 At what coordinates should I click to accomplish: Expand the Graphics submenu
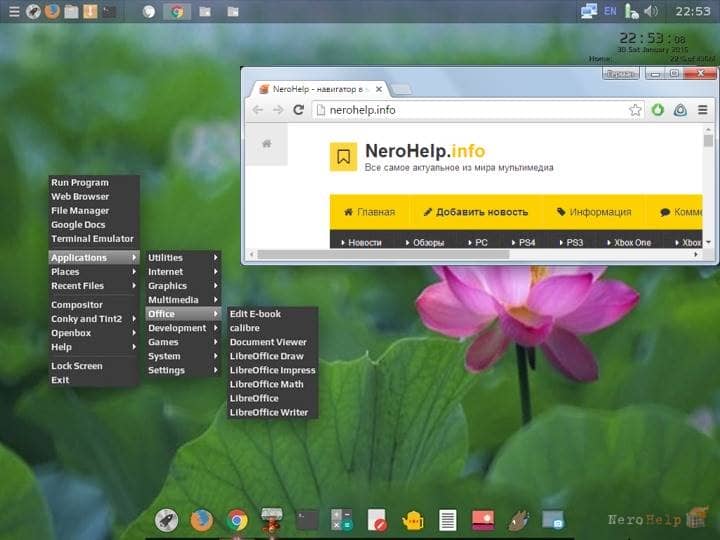[x=183, y=286]
